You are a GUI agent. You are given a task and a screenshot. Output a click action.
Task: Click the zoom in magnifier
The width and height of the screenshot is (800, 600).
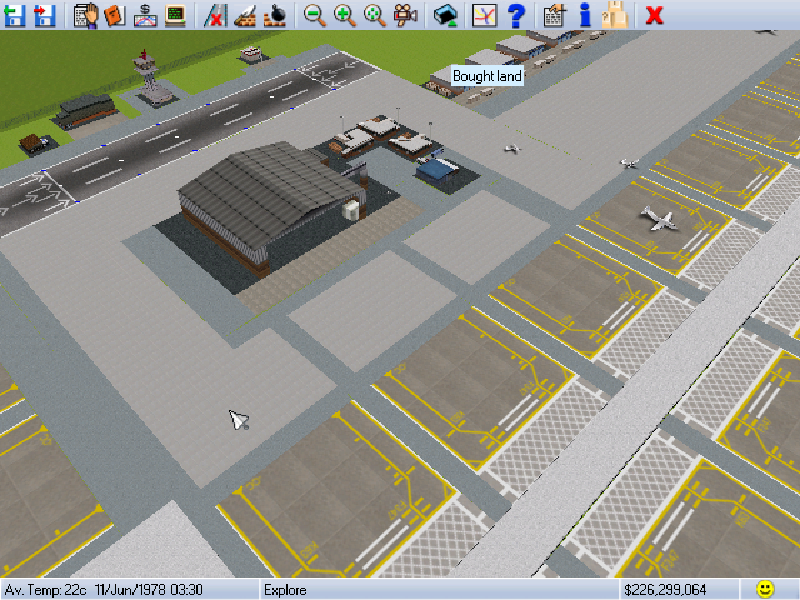click(x=345, y=14)
